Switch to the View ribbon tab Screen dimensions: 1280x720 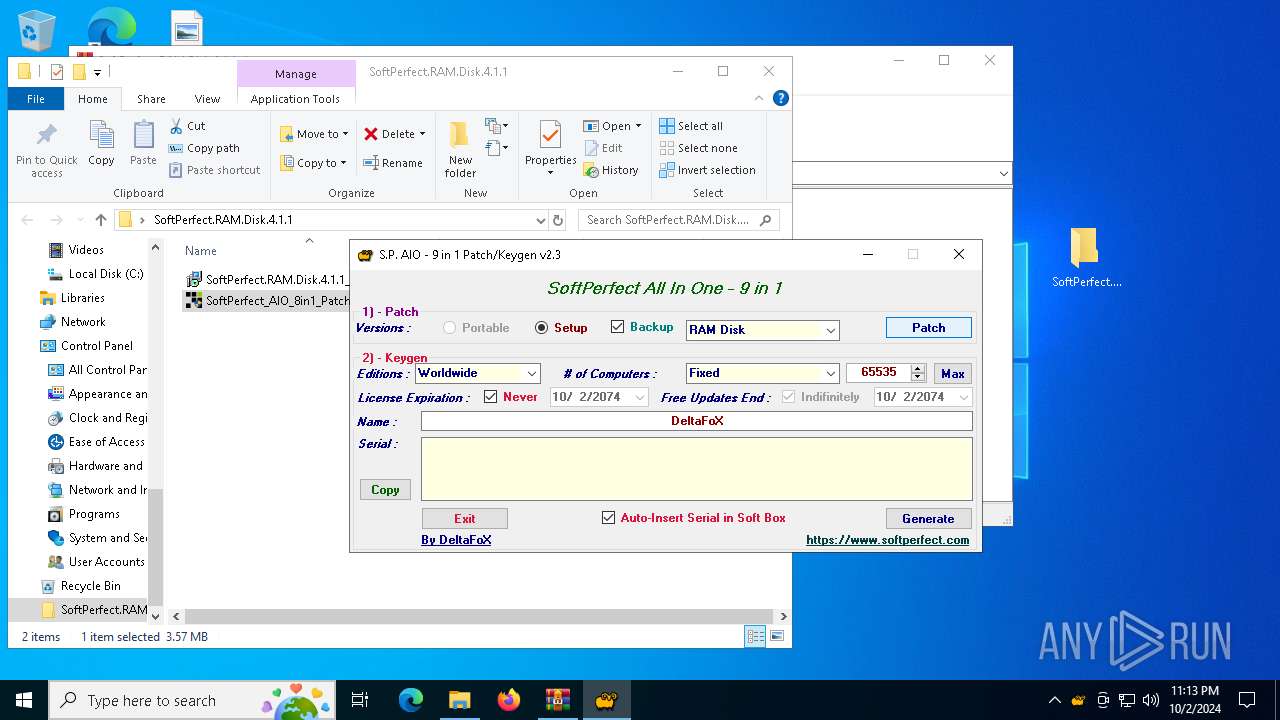[207, 99]
